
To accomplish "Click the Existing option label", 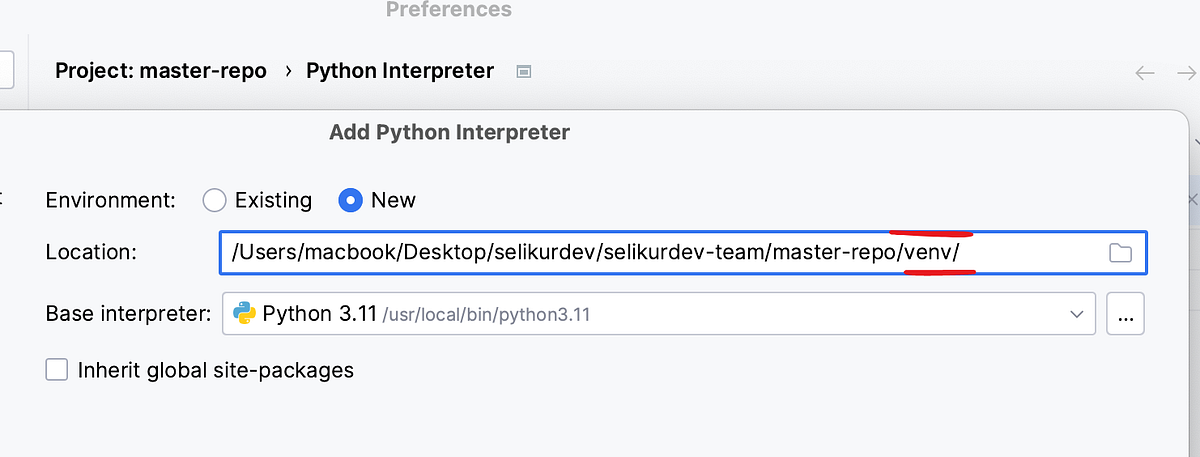I will point(273,200).
